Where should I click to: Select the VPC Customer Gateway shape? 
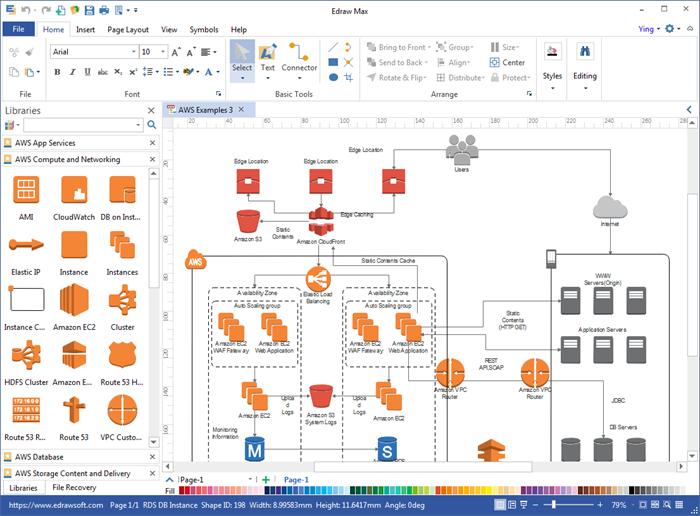click(122, 410)
